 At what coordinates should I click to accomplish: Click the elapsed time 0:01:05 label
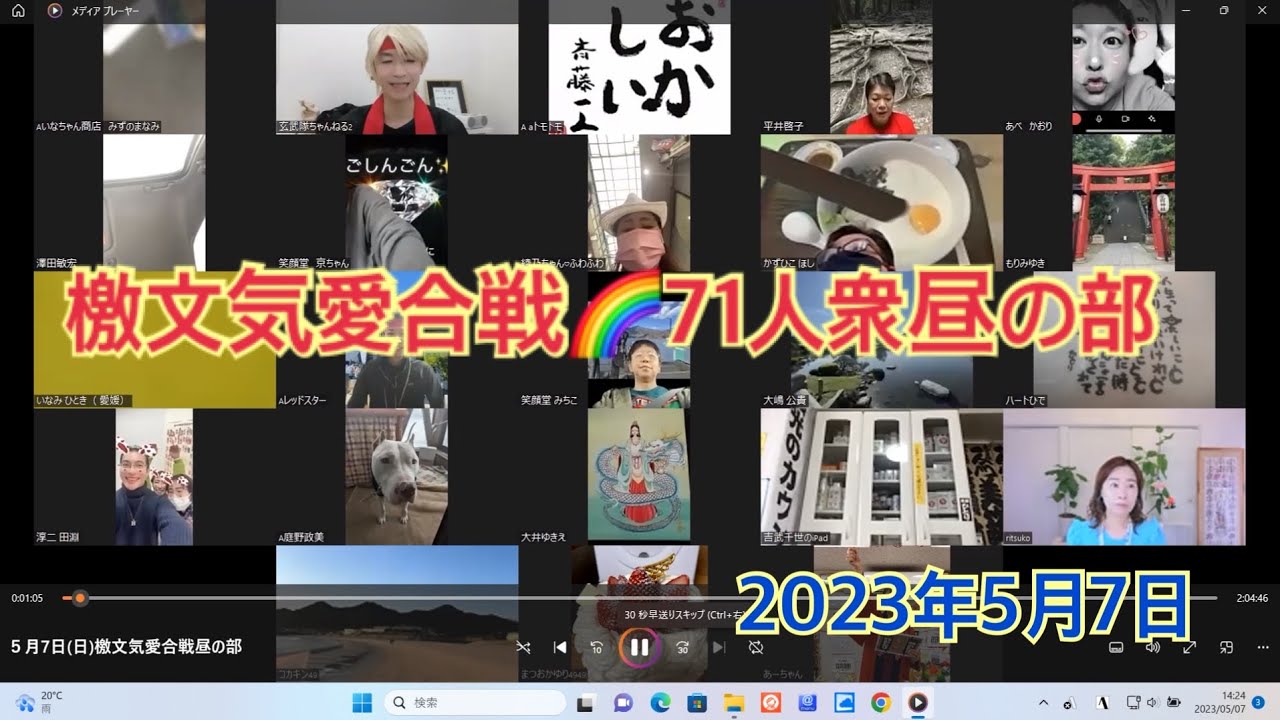tap(27, 598)
